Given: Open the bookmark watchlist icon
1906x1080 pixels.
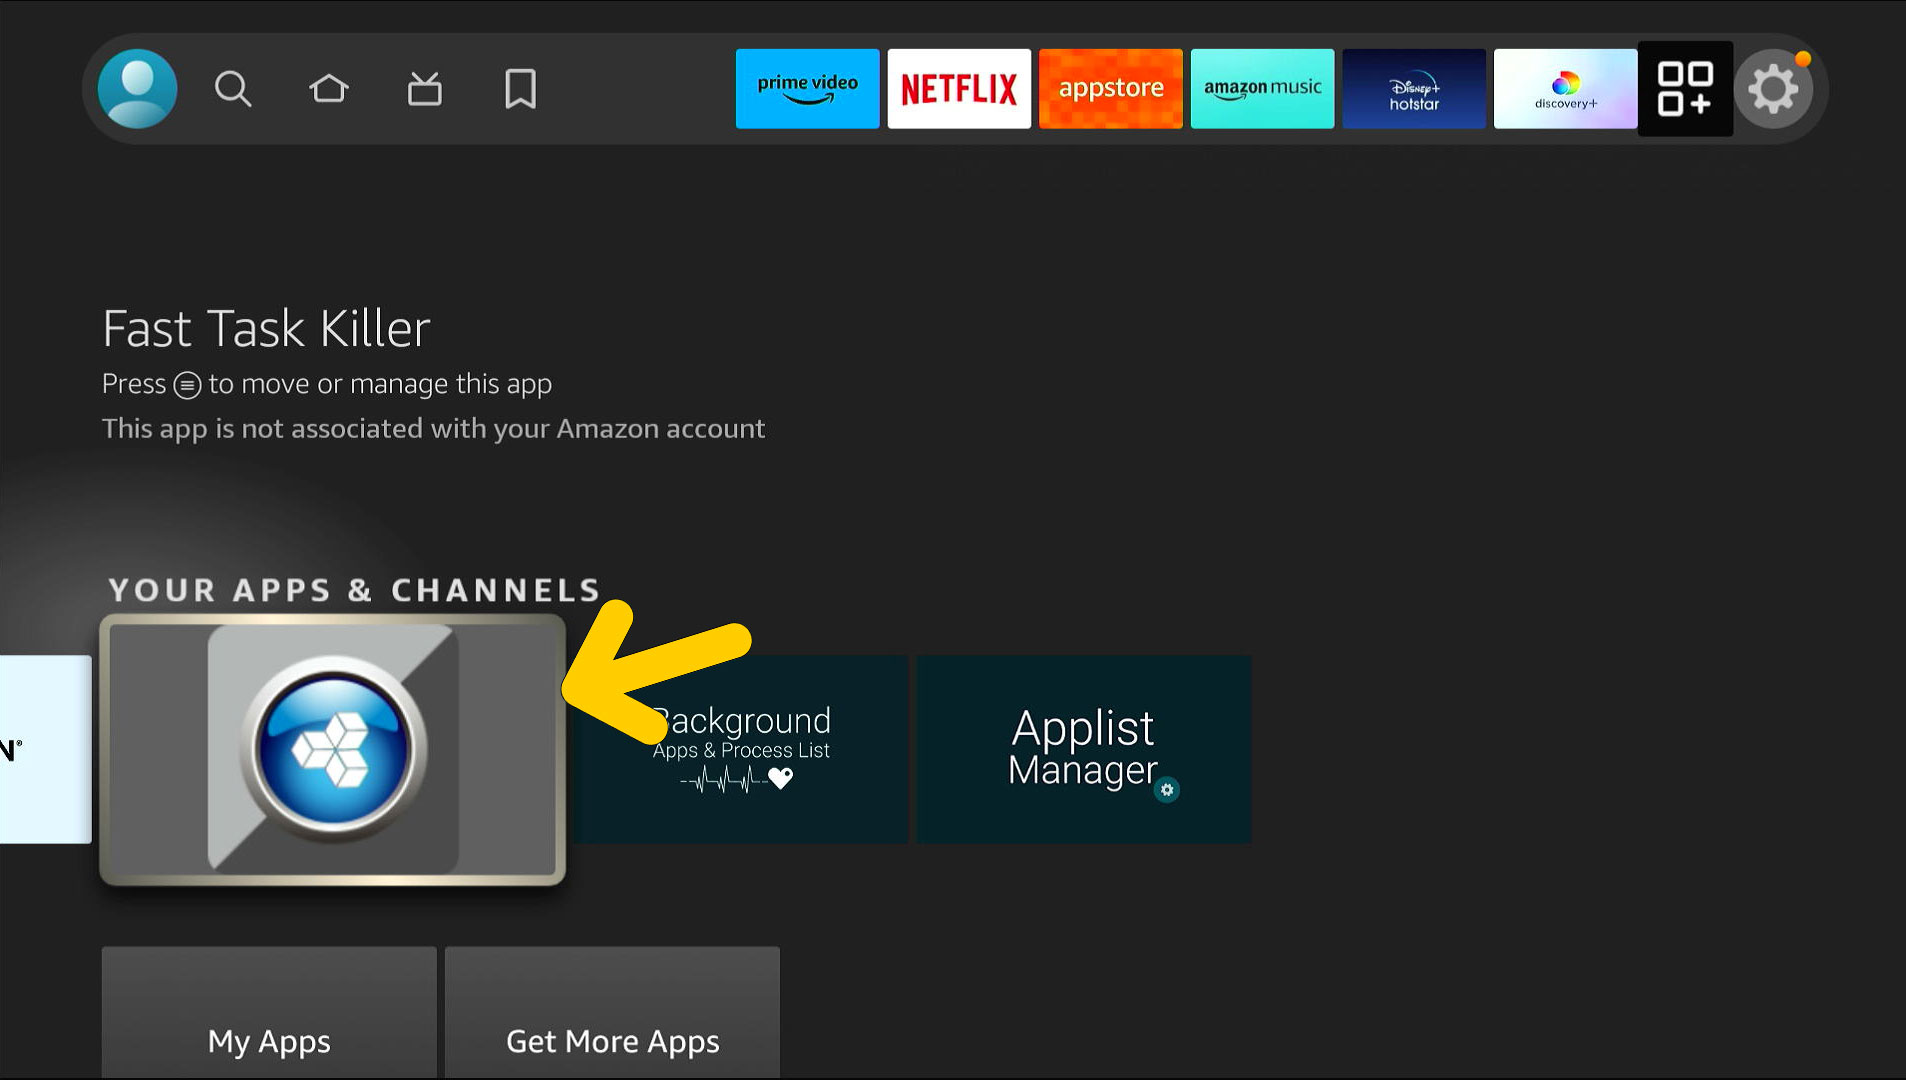Looking at the screenshot, I should click(x=521, y=89).
